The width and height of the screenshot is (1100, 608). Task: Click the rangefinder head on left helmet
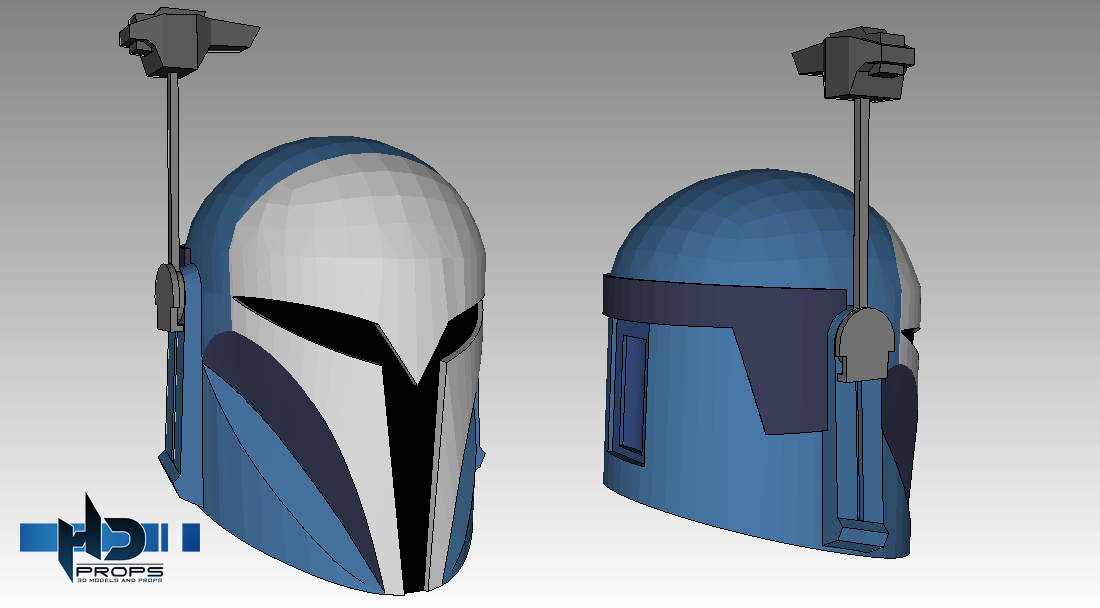[188, 41]
